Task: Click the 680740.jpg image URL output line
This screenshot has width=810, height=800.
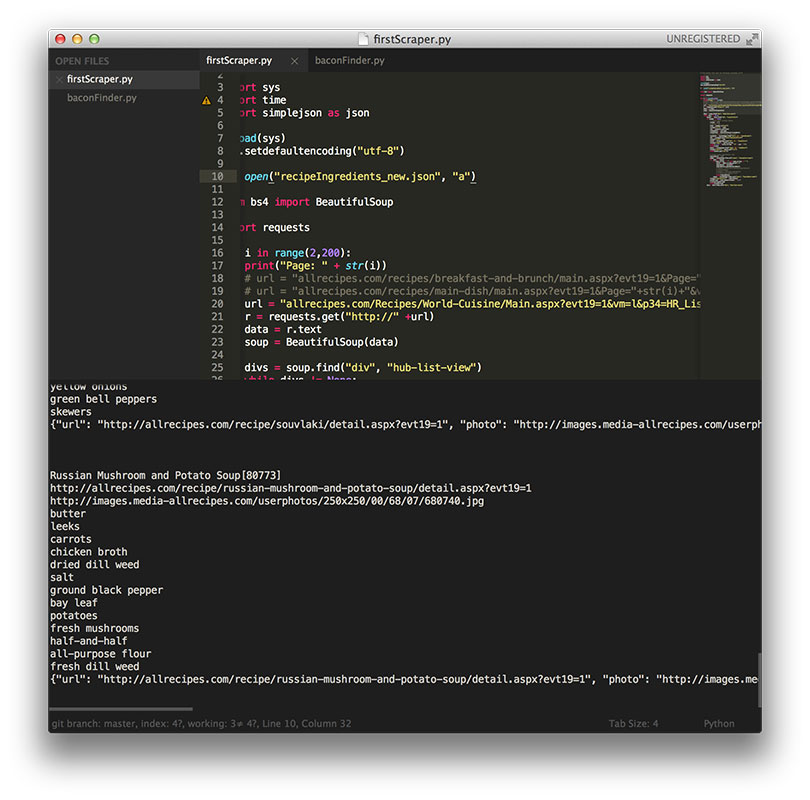Action: [267, 501]
